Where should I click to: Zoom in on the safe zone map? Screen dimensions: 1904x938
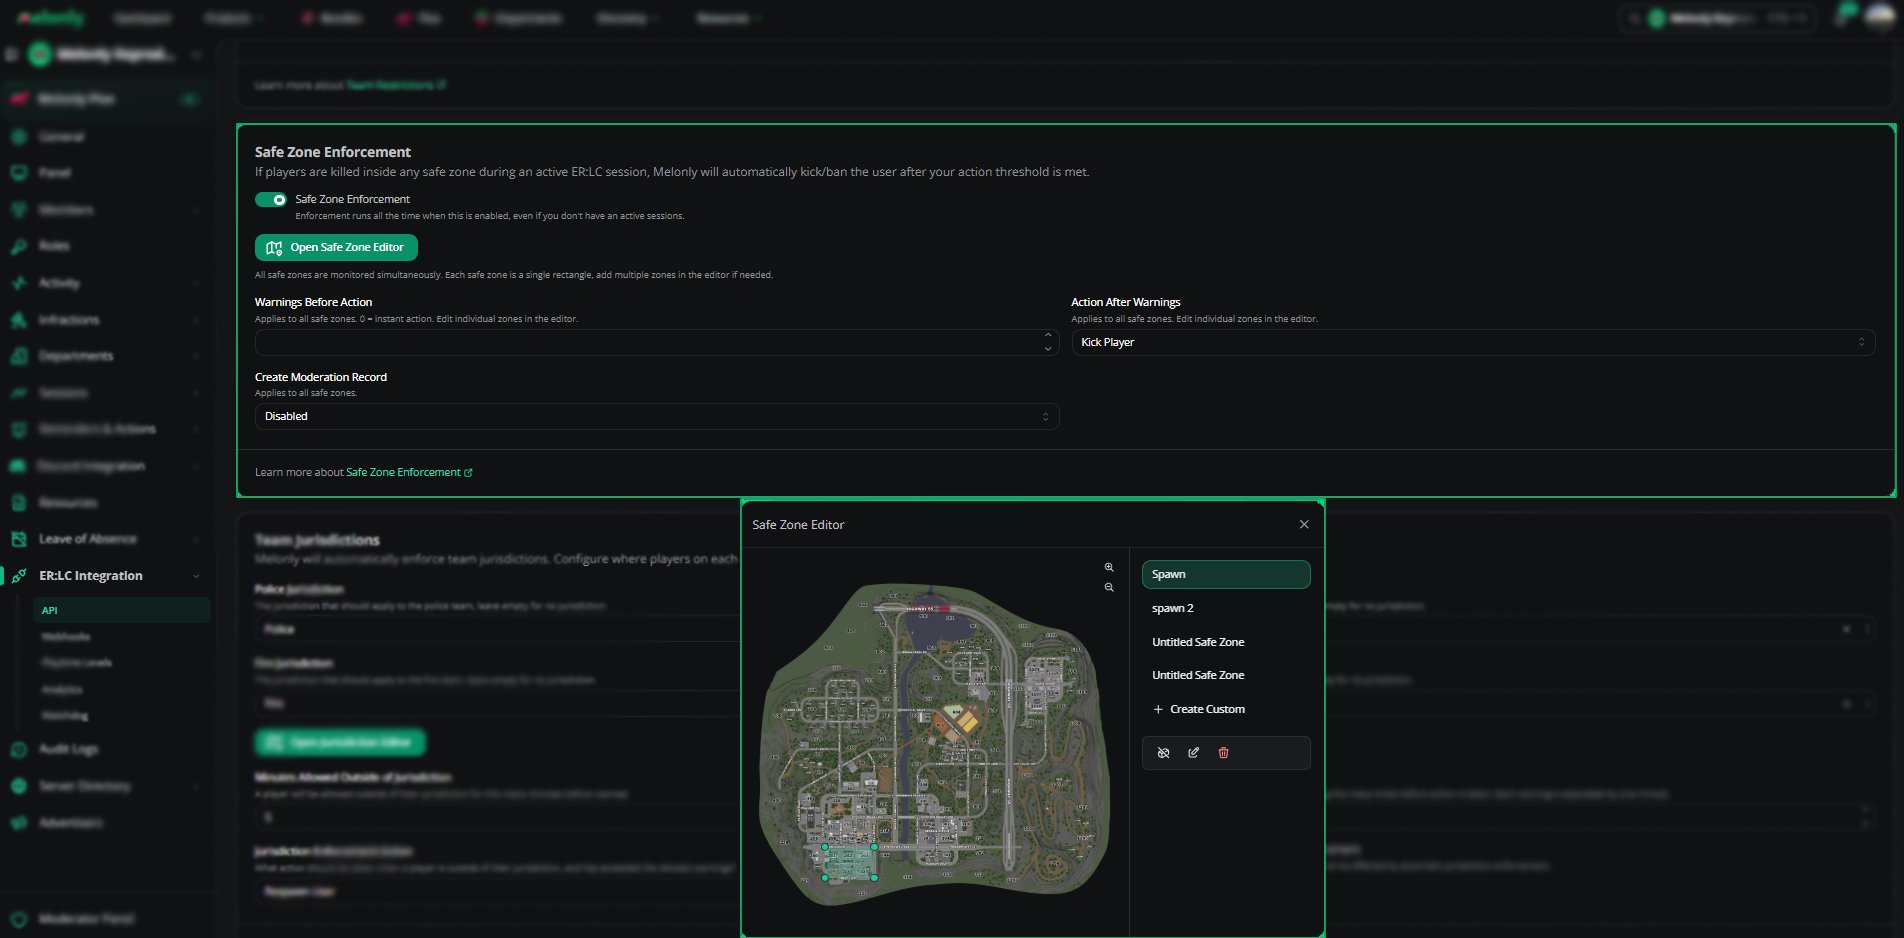(1109, 567)
